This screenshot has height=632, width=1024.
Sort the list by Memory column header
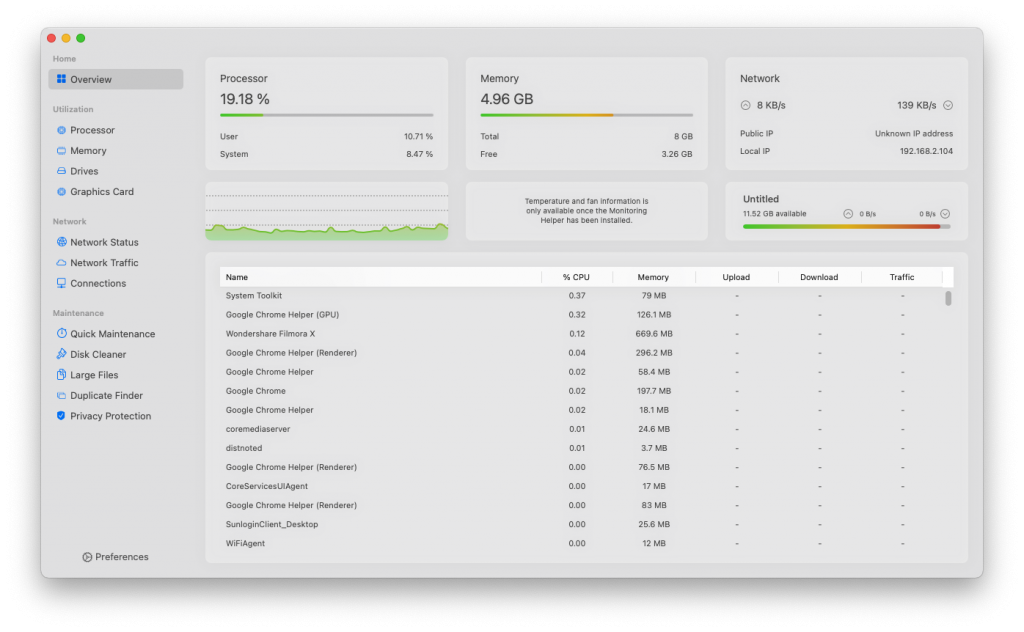click(653, 277)
